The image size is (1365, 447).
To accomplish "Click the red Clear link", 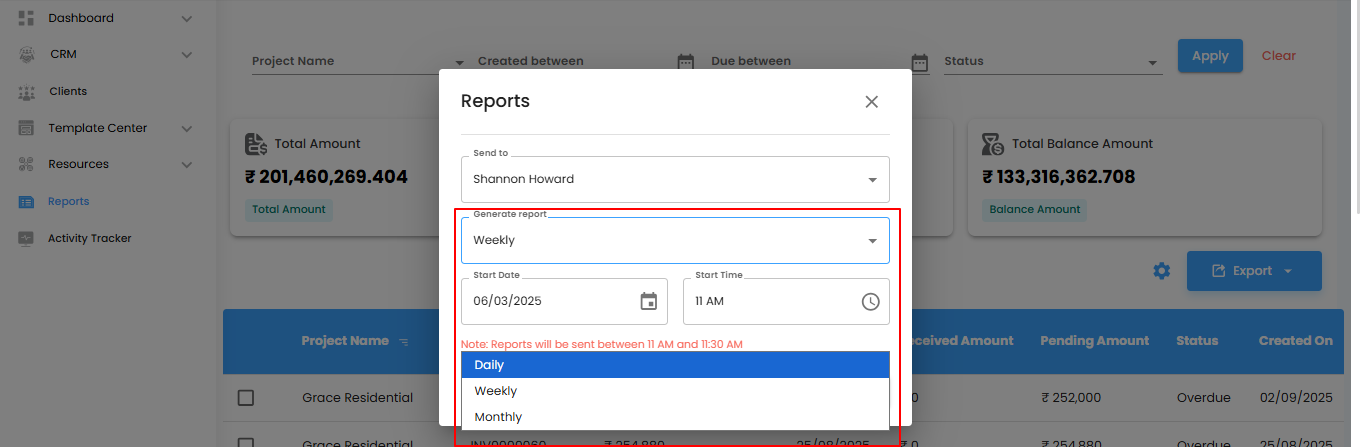I will [1278, 56].
